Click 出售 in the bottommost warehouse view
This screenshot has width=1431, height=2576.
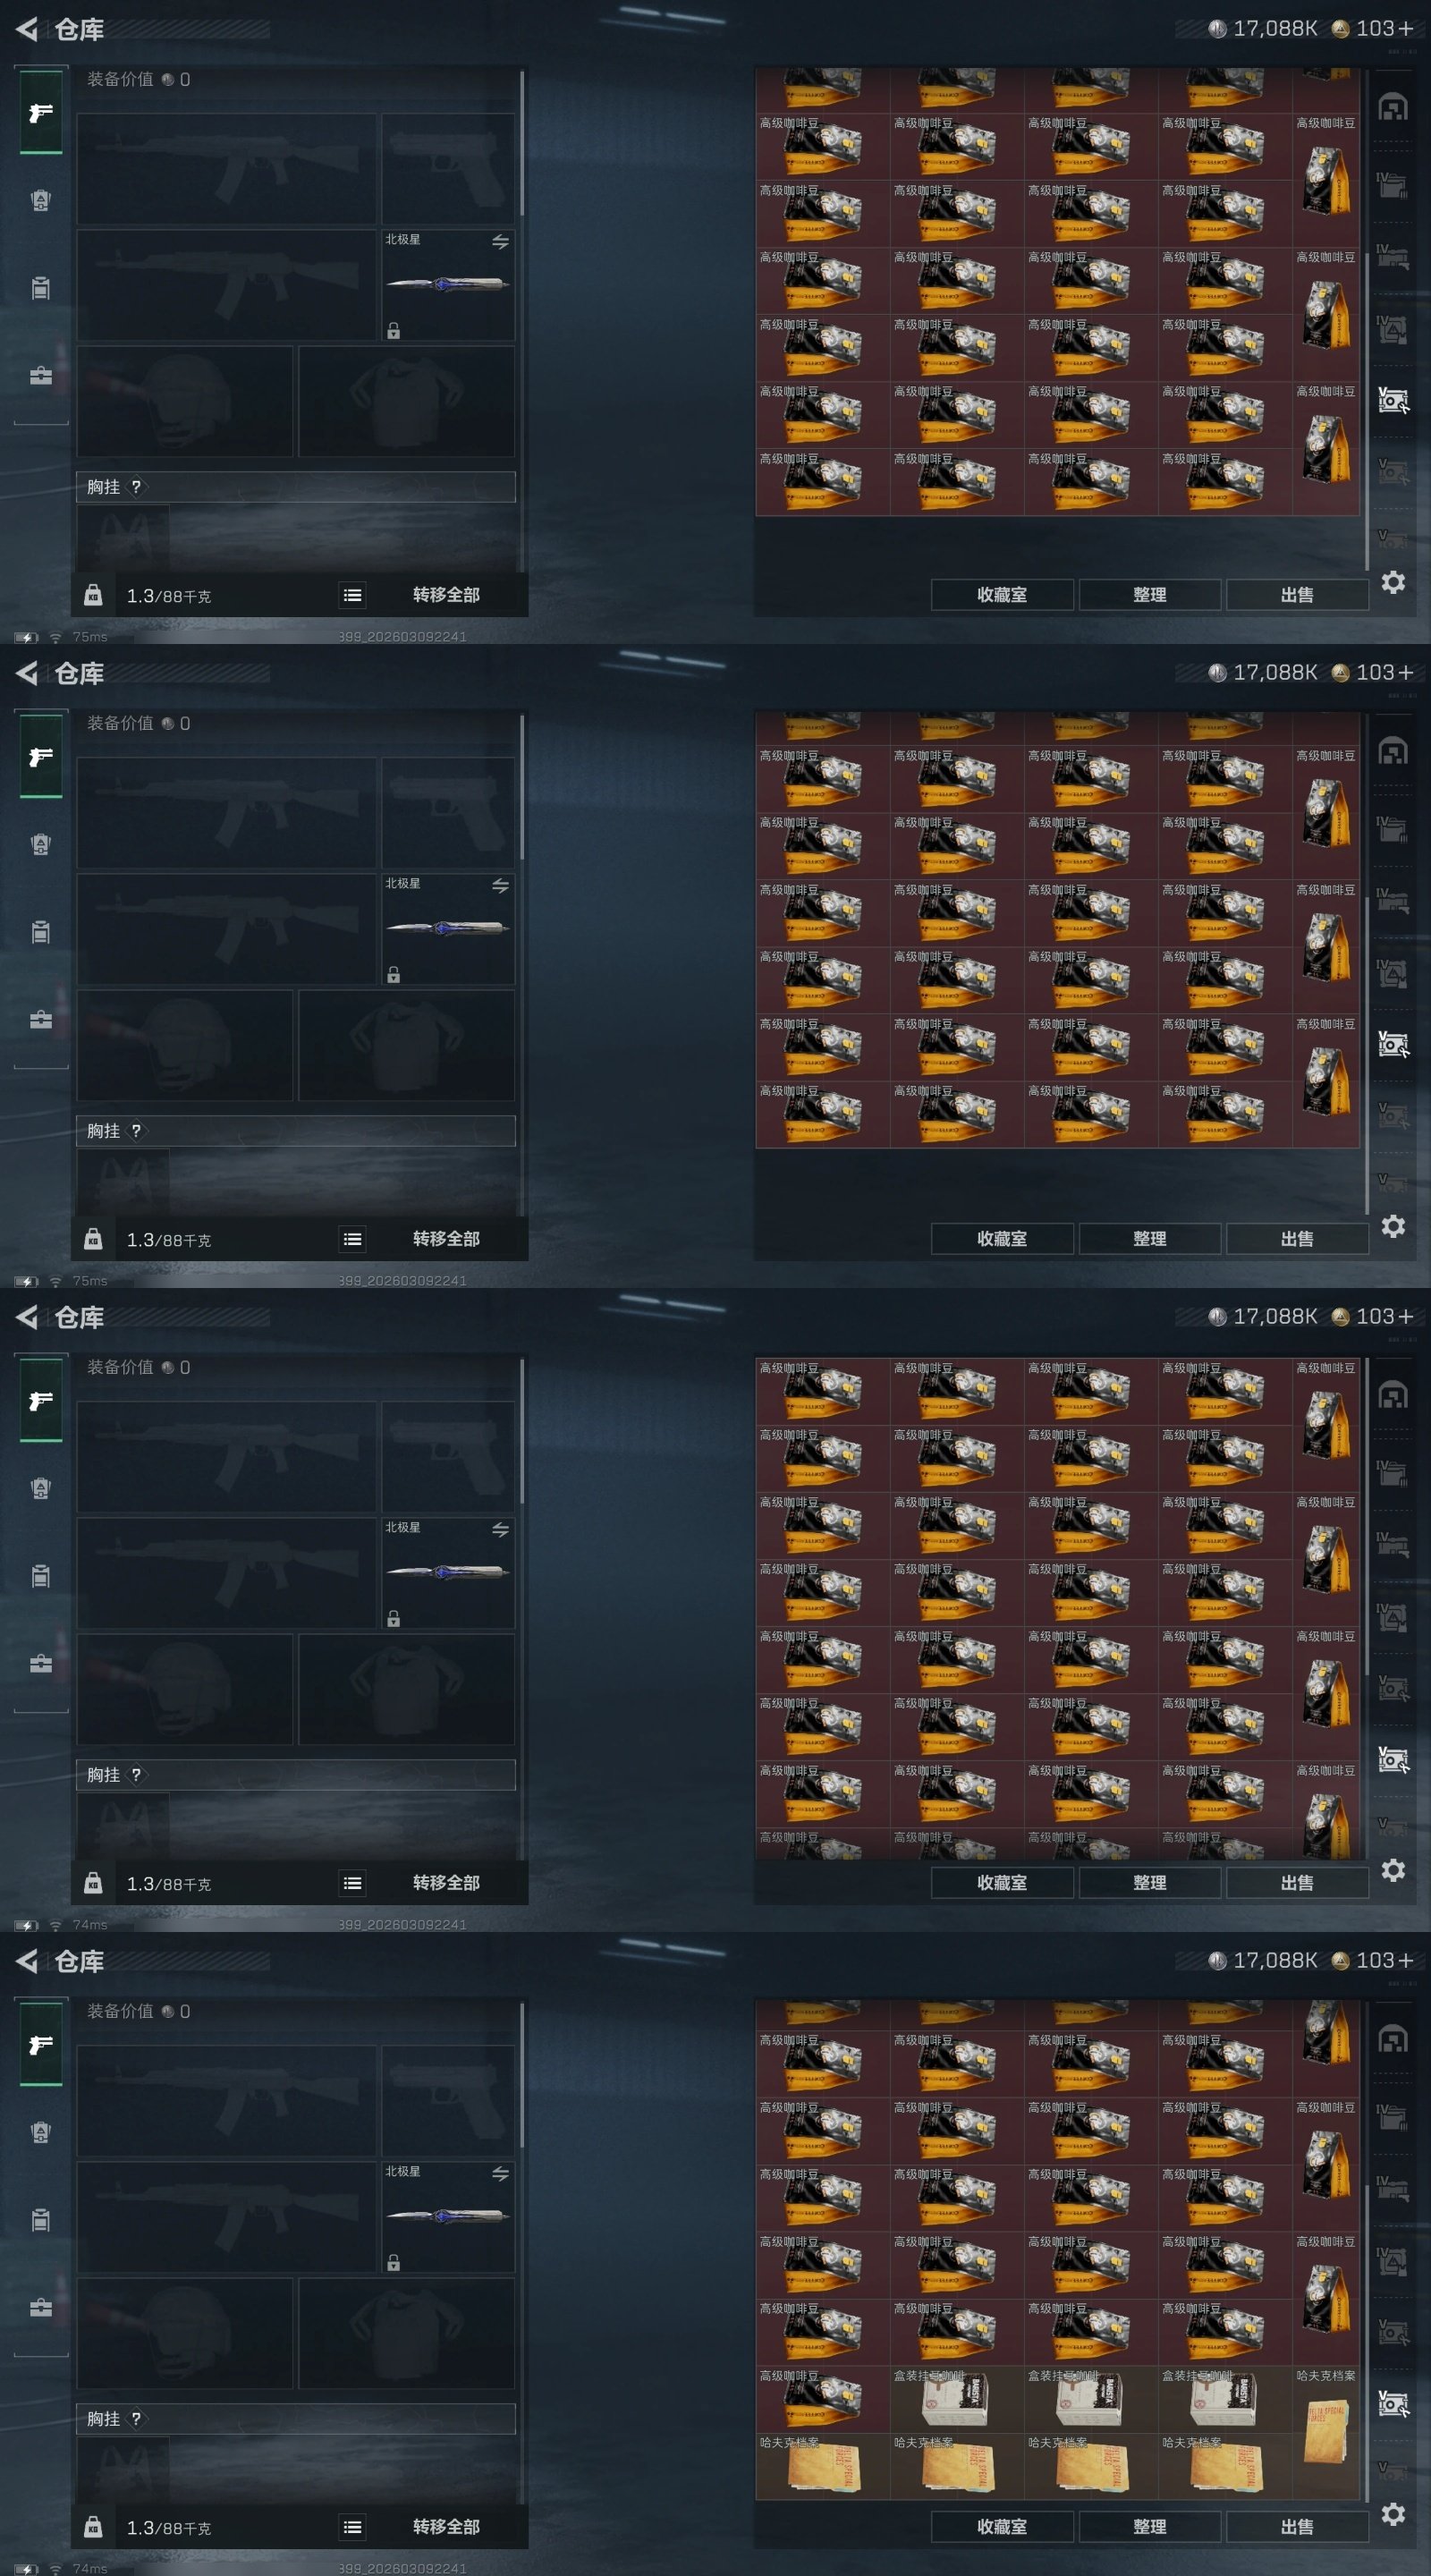point(1297,2526)
